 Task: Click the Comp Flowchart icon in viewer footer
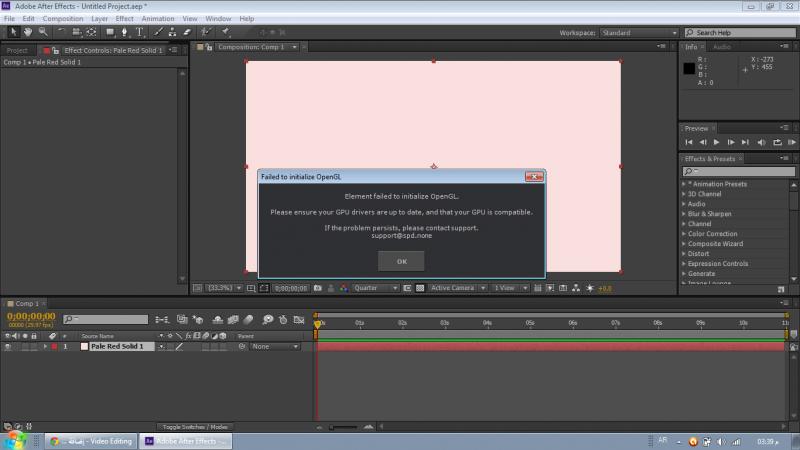(576, 288)
